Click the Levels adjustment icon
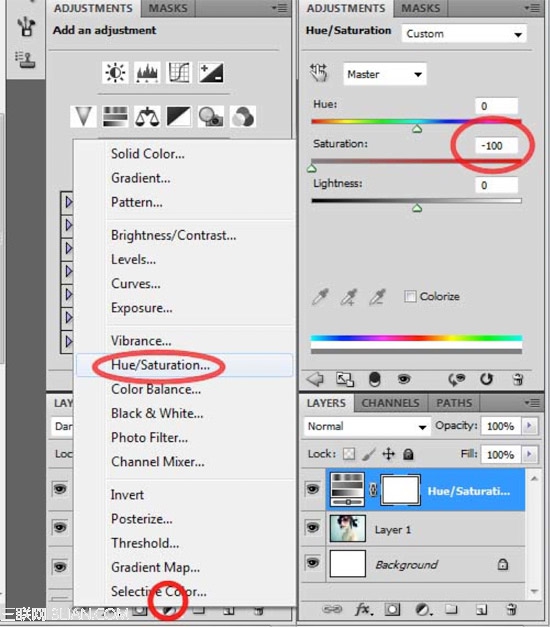 tap(147, 72)
